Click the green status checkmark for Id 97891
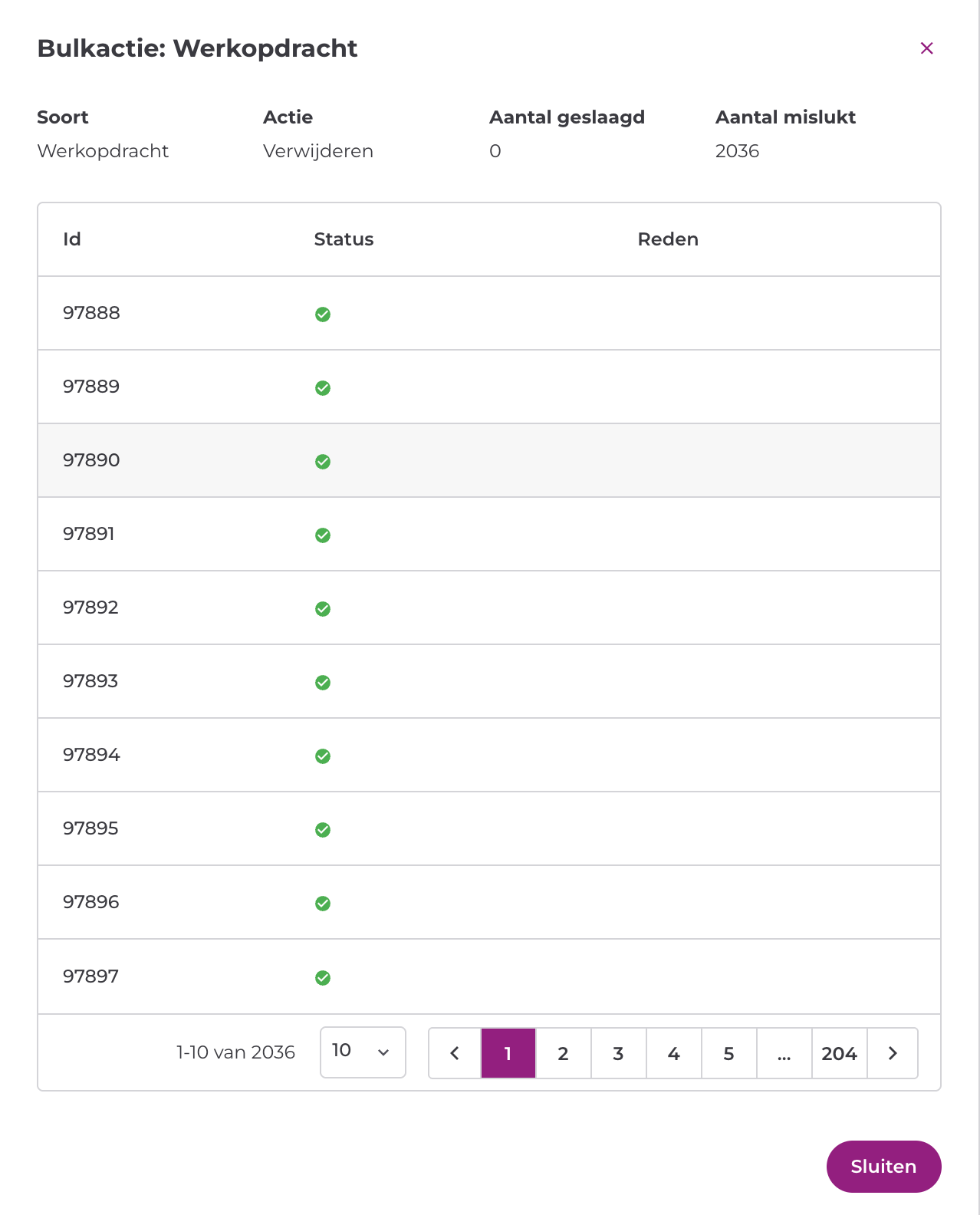The image size is (980, 1215). [323, 535]
